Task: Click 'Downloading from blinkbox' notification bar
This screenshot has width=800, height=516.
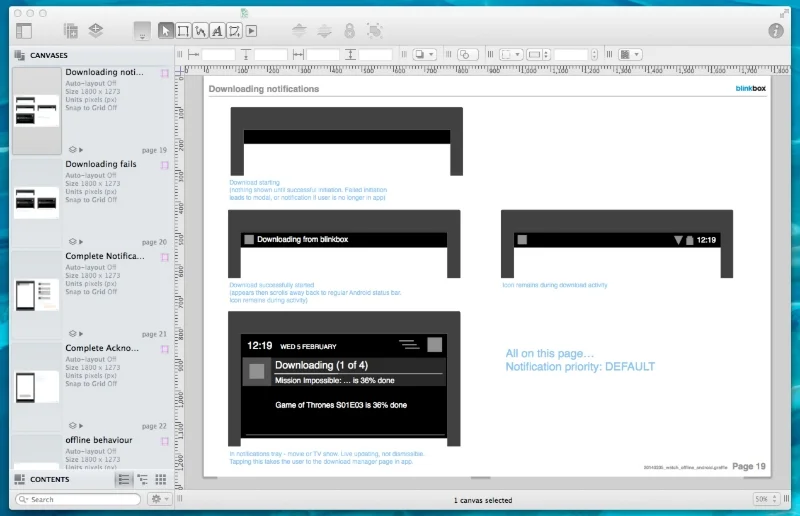Action: point(344,239)
